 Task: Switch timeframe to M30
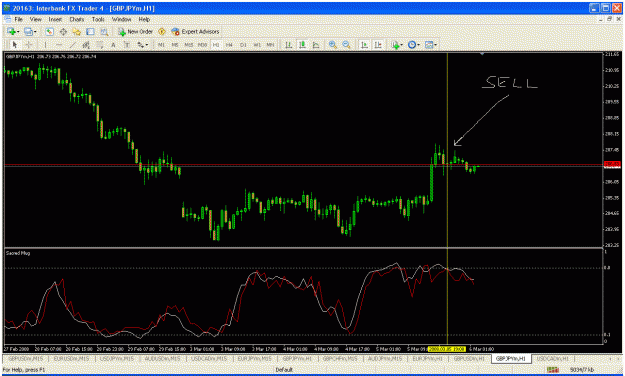[x=202, y=45]
